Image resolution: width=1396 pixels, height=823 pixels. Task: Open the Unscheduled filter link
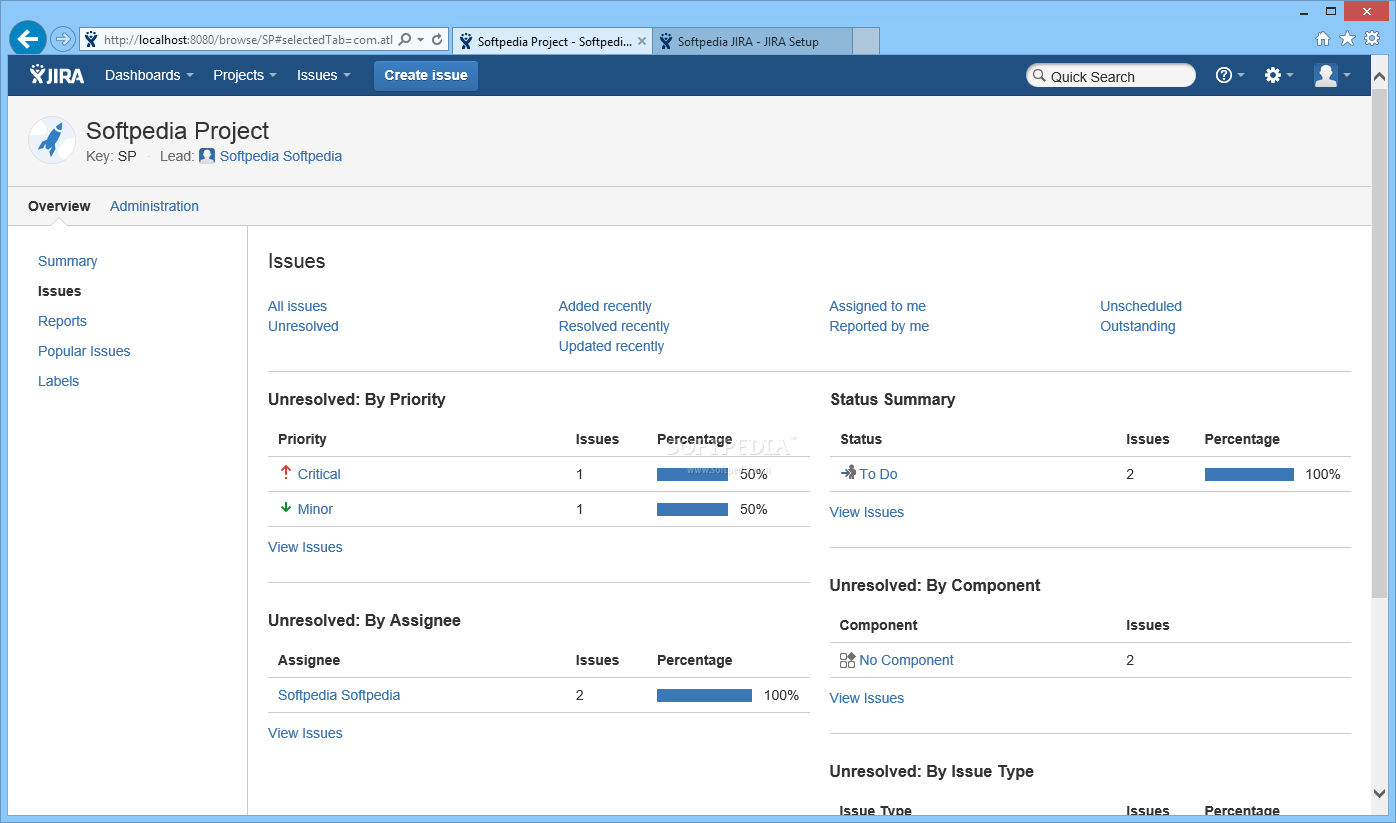pyautogui.click(x=1141, y=306)
